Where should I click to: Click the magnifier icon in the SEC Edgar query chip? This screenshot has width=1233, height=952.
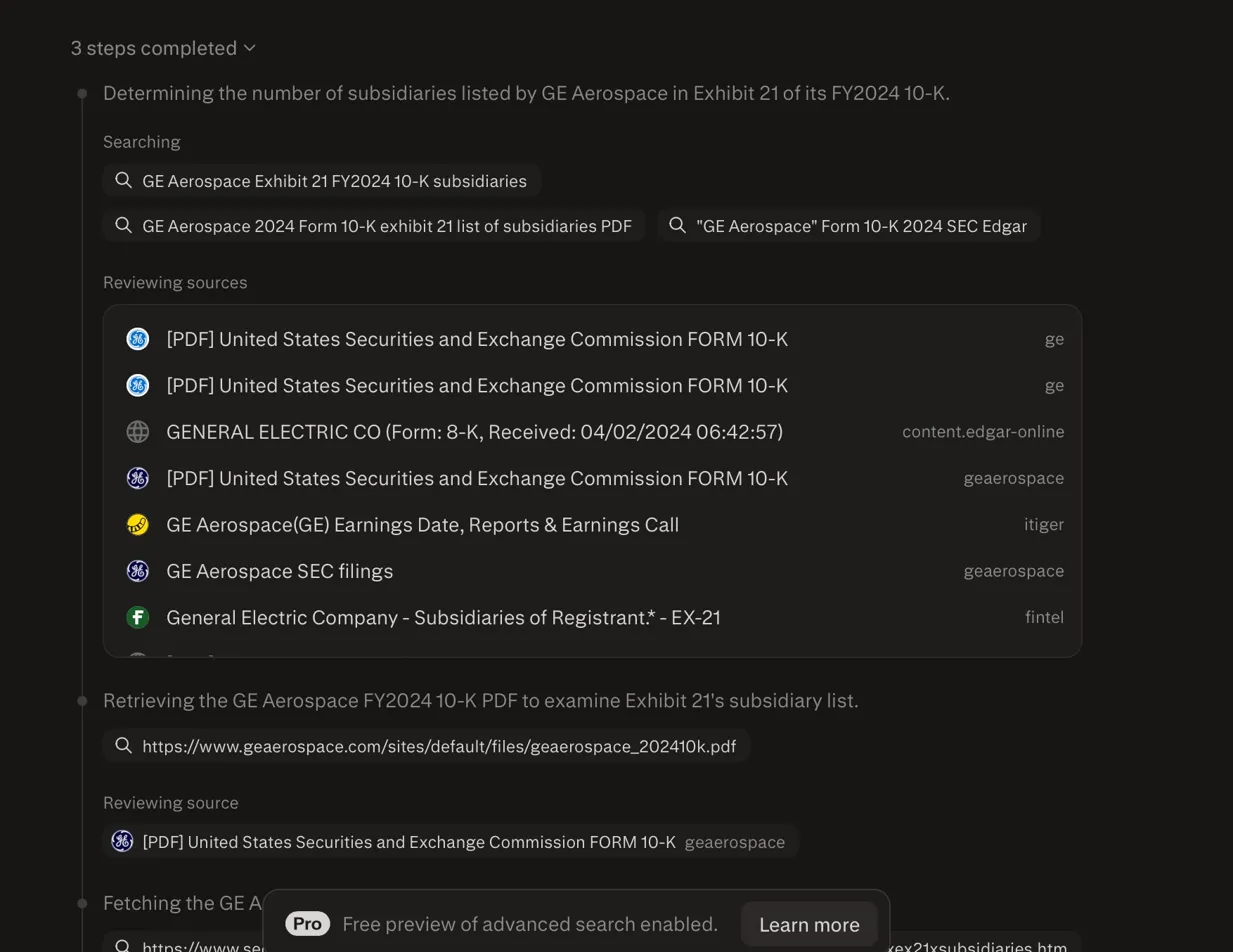(676, 225)
